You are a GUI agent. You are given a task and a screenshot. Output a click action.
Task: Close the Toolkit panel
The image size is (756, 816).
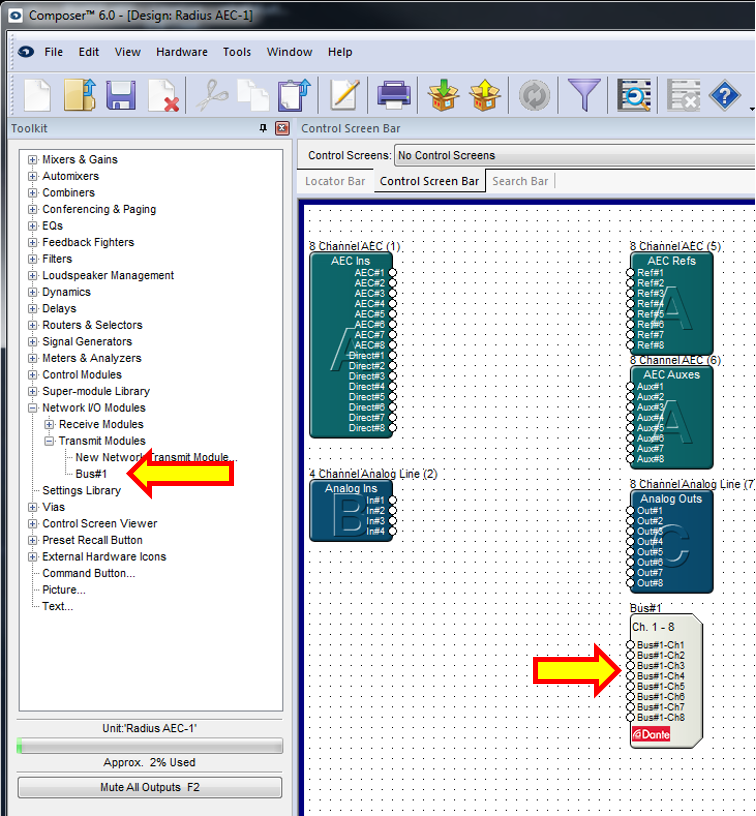point(282,128)
